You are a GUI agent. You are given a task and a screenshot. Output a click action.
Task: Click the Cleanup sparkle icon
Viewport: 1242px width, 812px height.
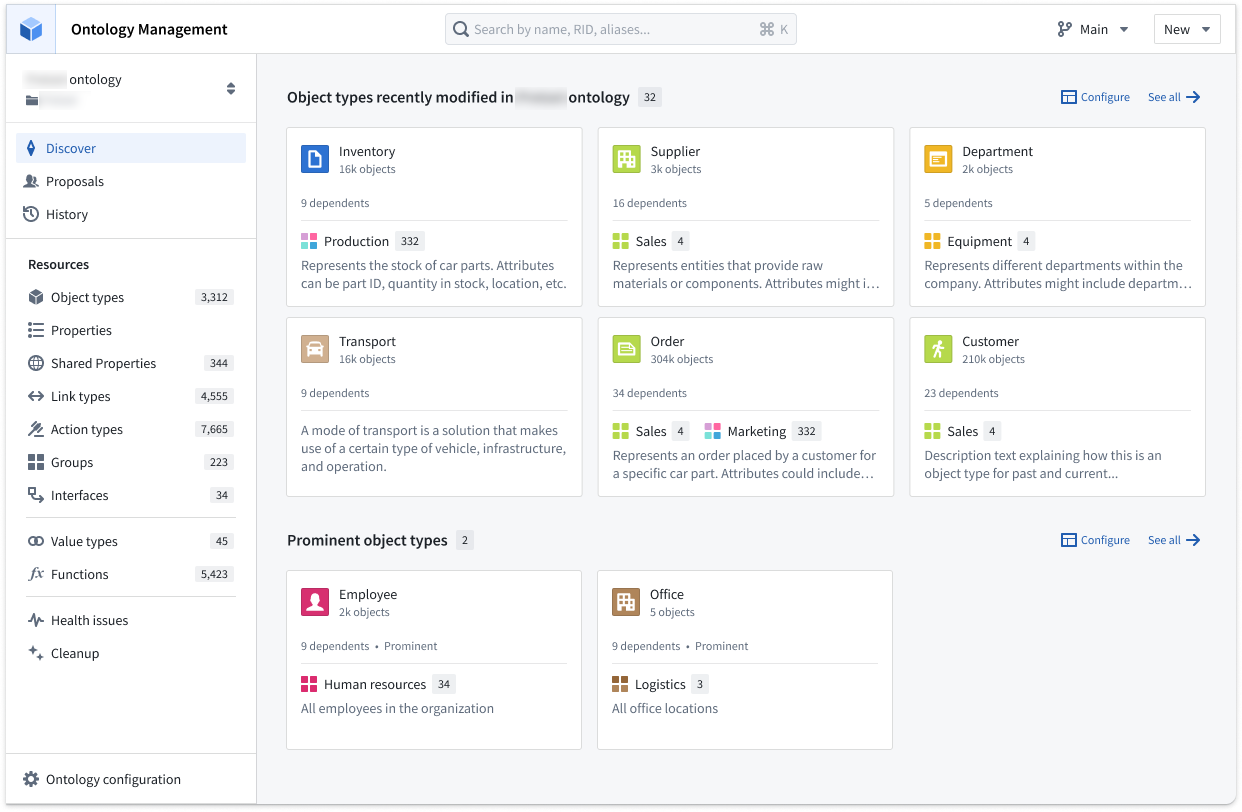tap(36, 653)
